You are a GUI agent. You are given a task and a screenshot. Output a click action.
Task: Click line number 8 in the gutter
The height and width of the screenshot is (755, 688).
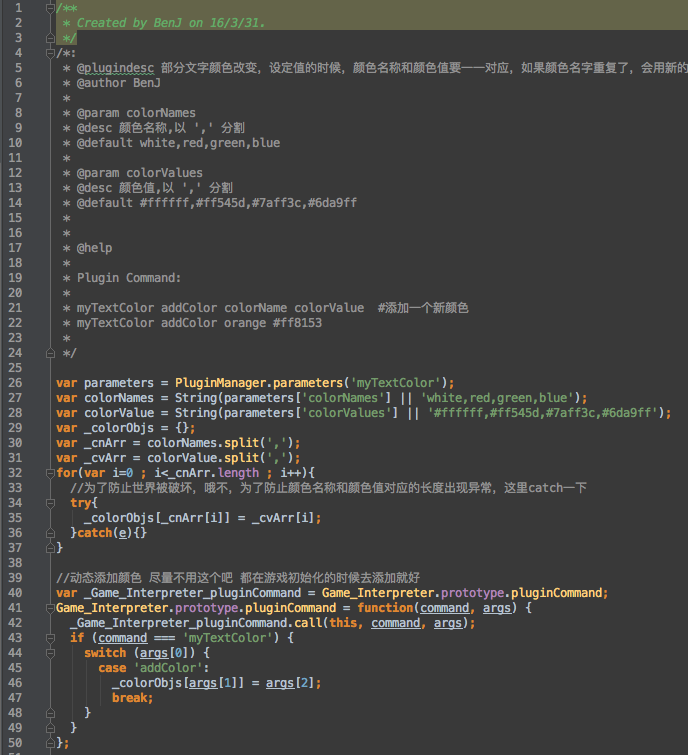[x=18, y=113]
